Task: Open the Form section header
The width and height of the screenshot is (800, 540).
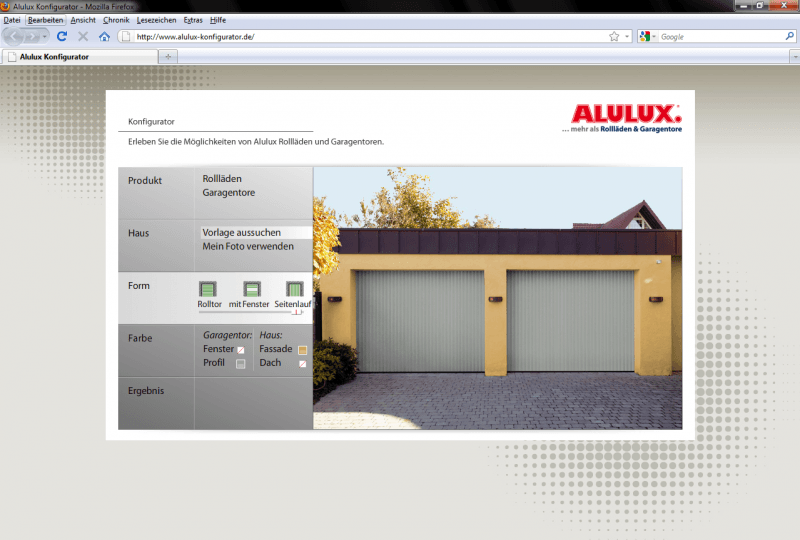Action: click(x=139, y=286)
